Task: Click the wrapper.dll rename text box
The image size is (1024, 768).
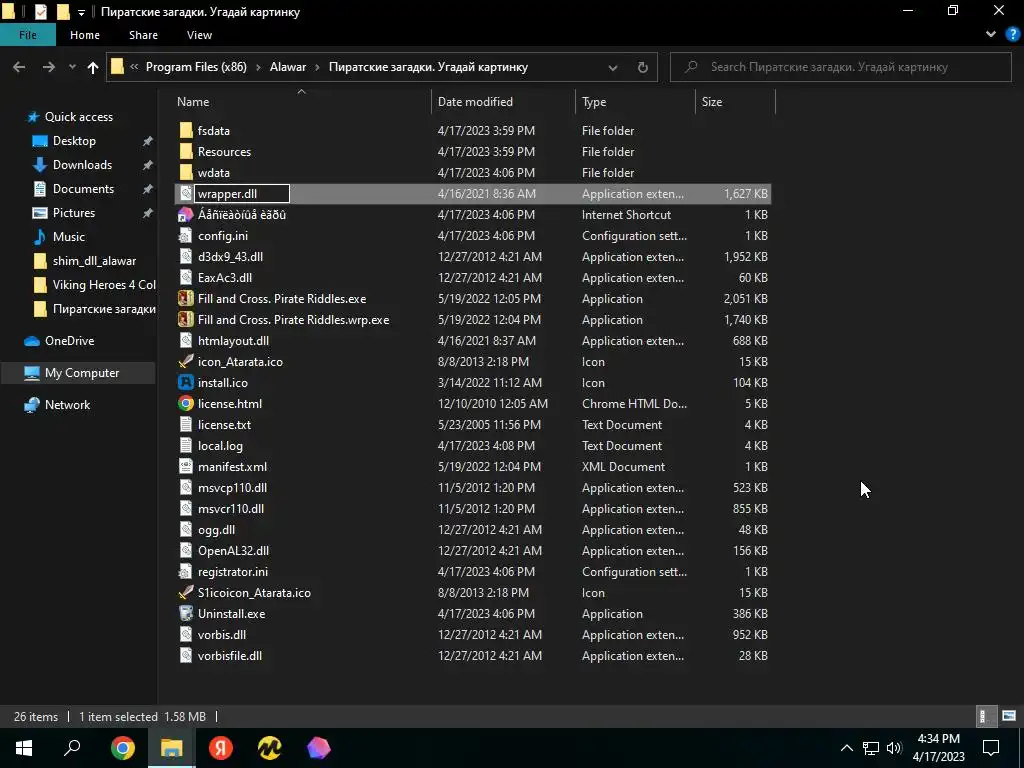Action: (242, 194)
